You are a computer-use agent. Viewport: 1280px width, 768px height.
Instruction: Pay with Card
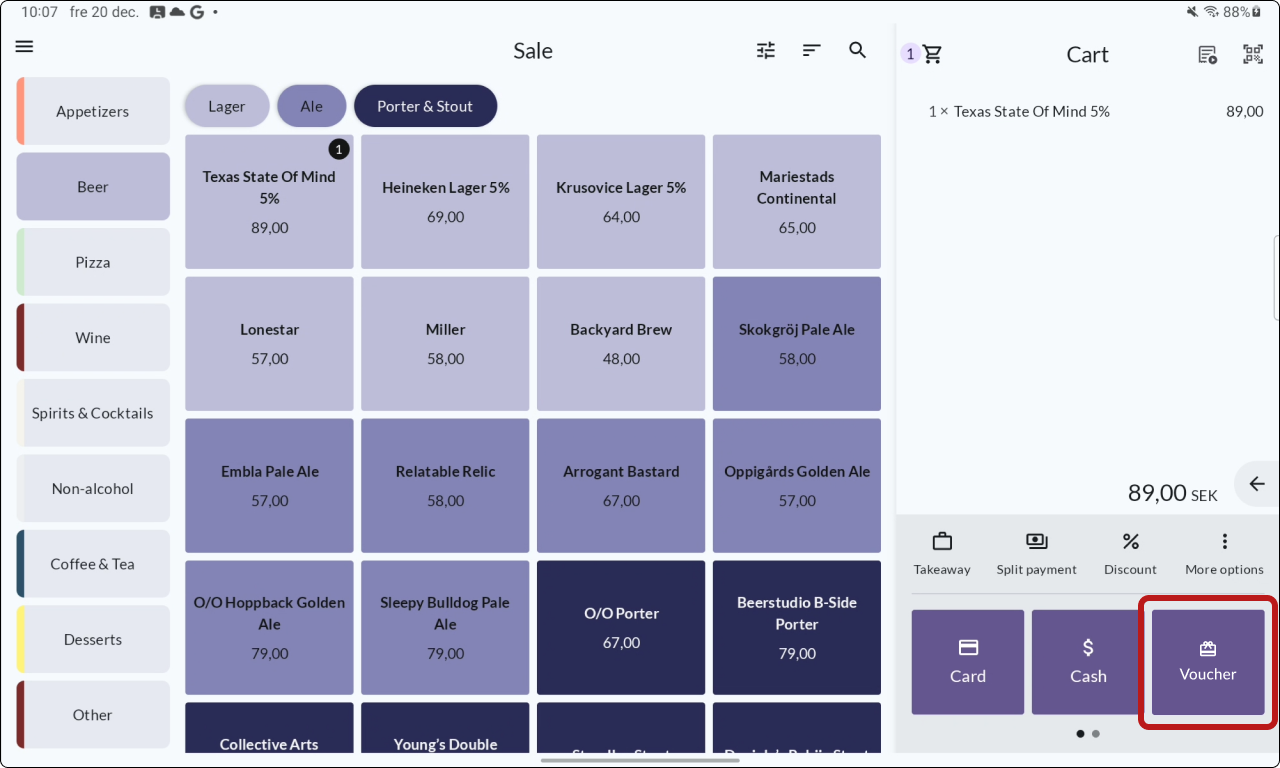968,662
